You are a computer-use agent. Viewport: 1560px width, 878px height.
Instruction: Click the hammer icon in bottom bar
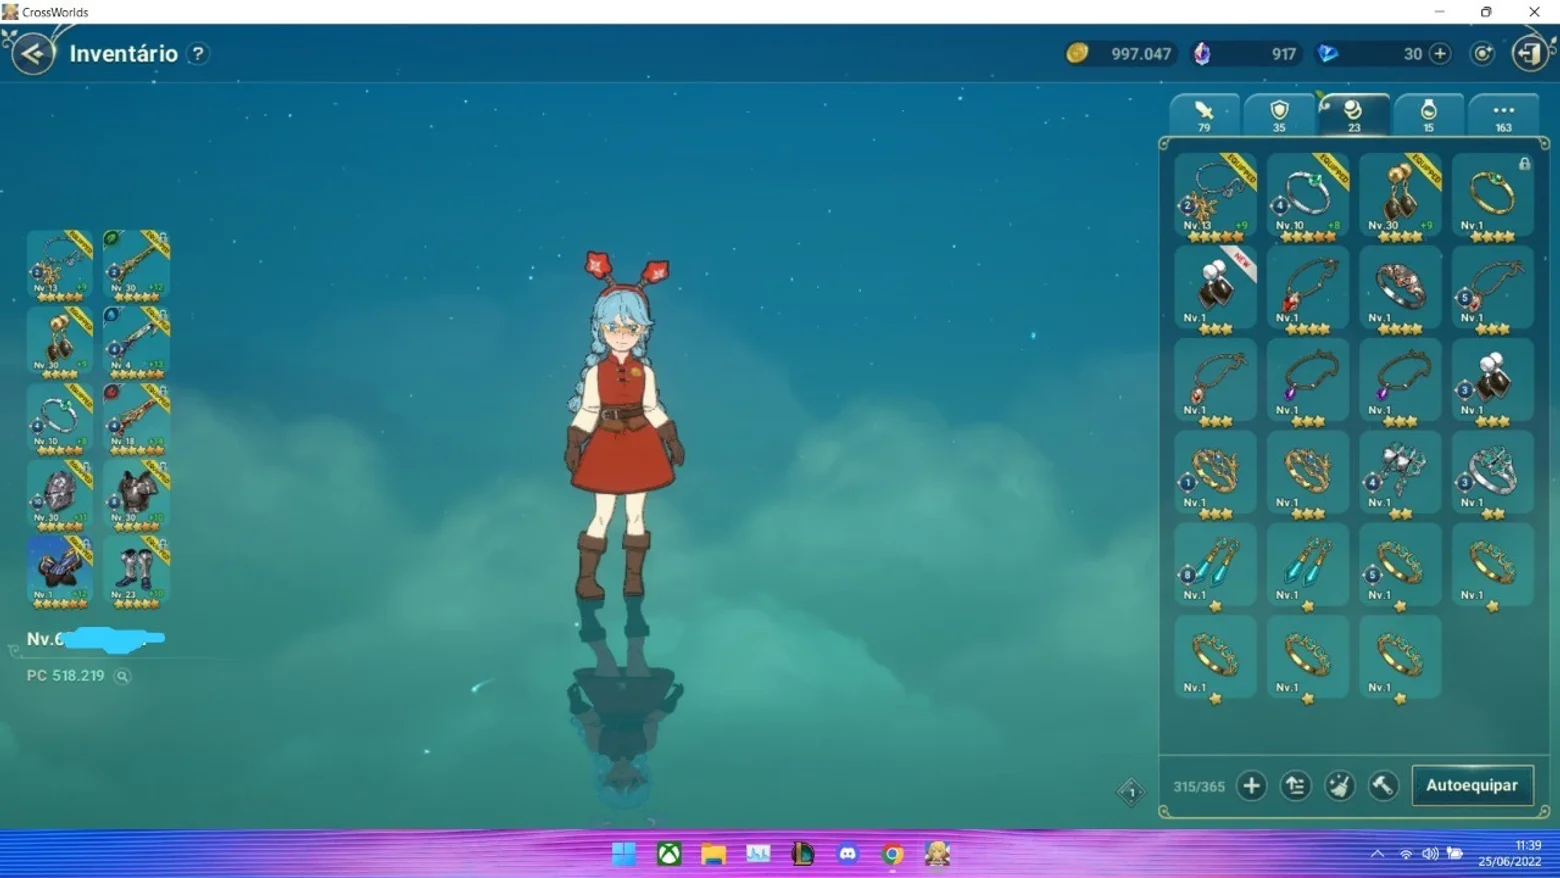click(x=1383, y=786)
